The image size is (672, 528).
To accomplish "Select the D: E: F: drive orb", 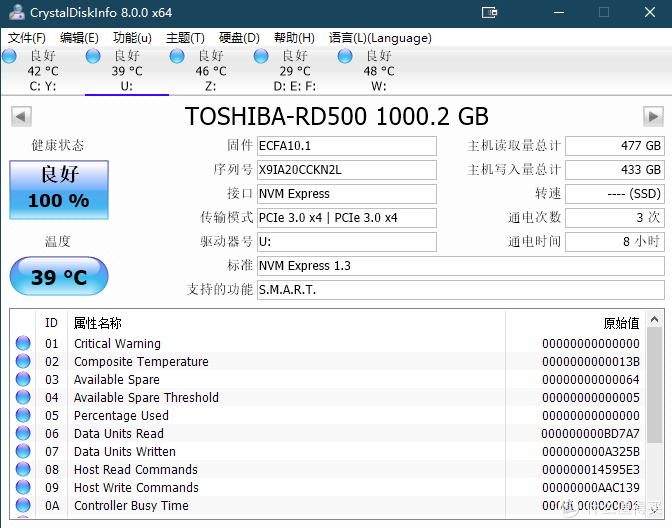I will tap(262, 57).
